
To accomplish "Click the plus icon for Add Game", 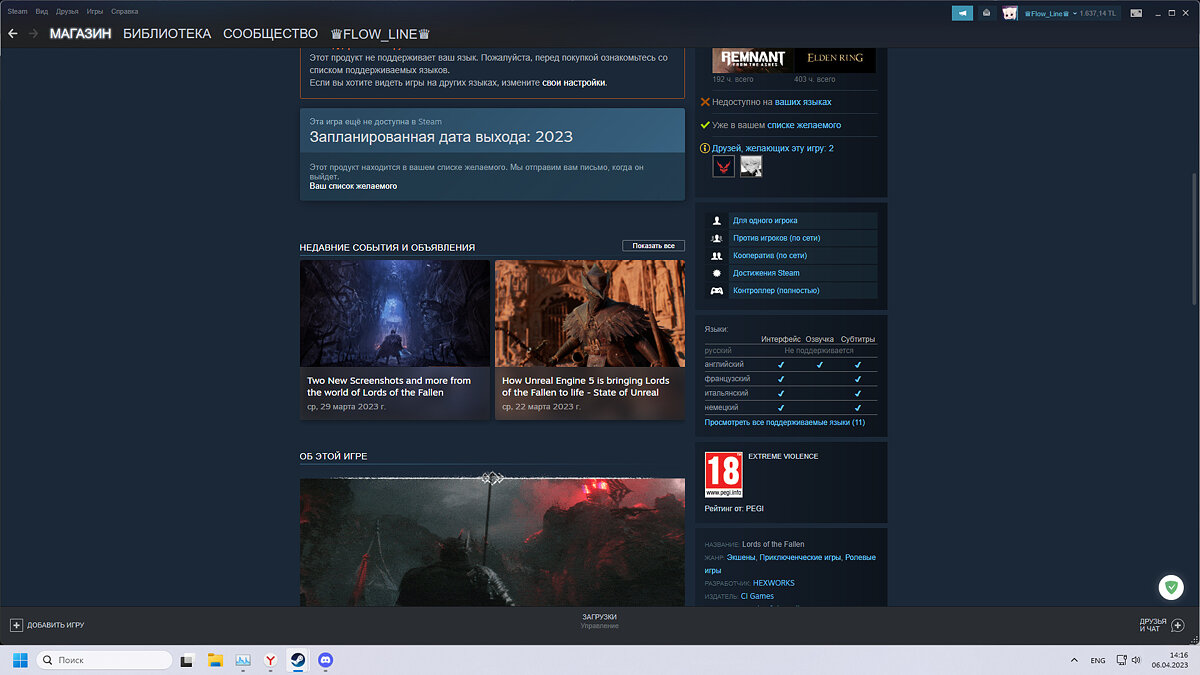I will click(16, 625).
